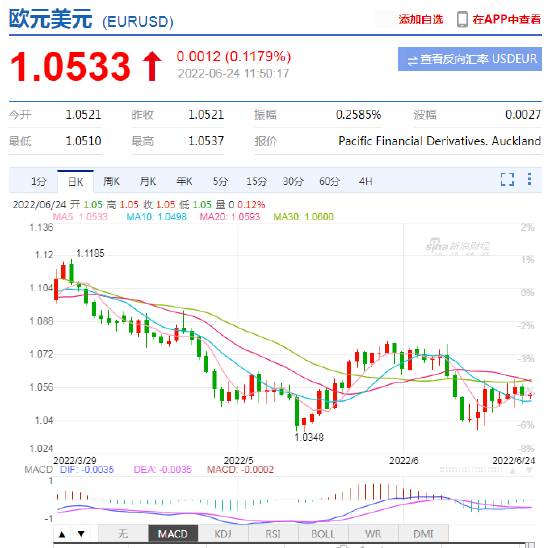Click 在APP中查看 link

(507, 19)
